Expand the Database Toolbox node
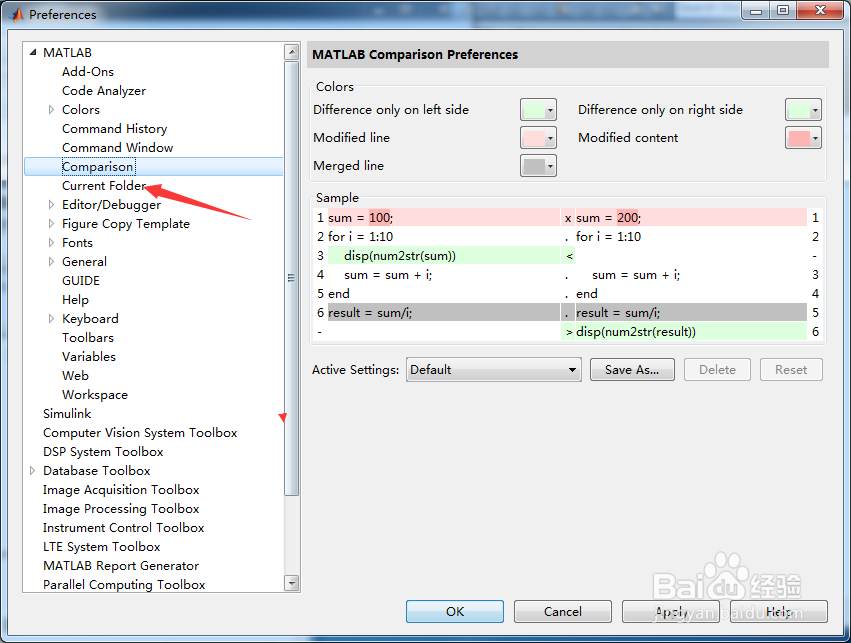Viewport: 851px width, 643px height. 33,470
